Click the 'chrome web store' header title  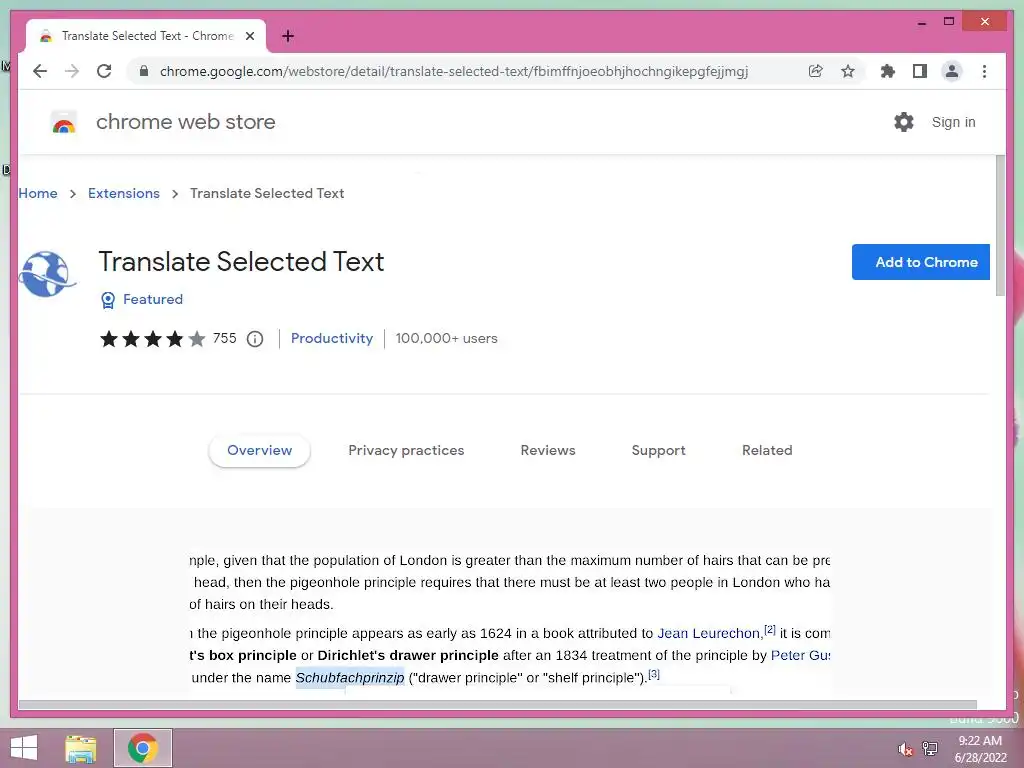(x=185, y=122)
